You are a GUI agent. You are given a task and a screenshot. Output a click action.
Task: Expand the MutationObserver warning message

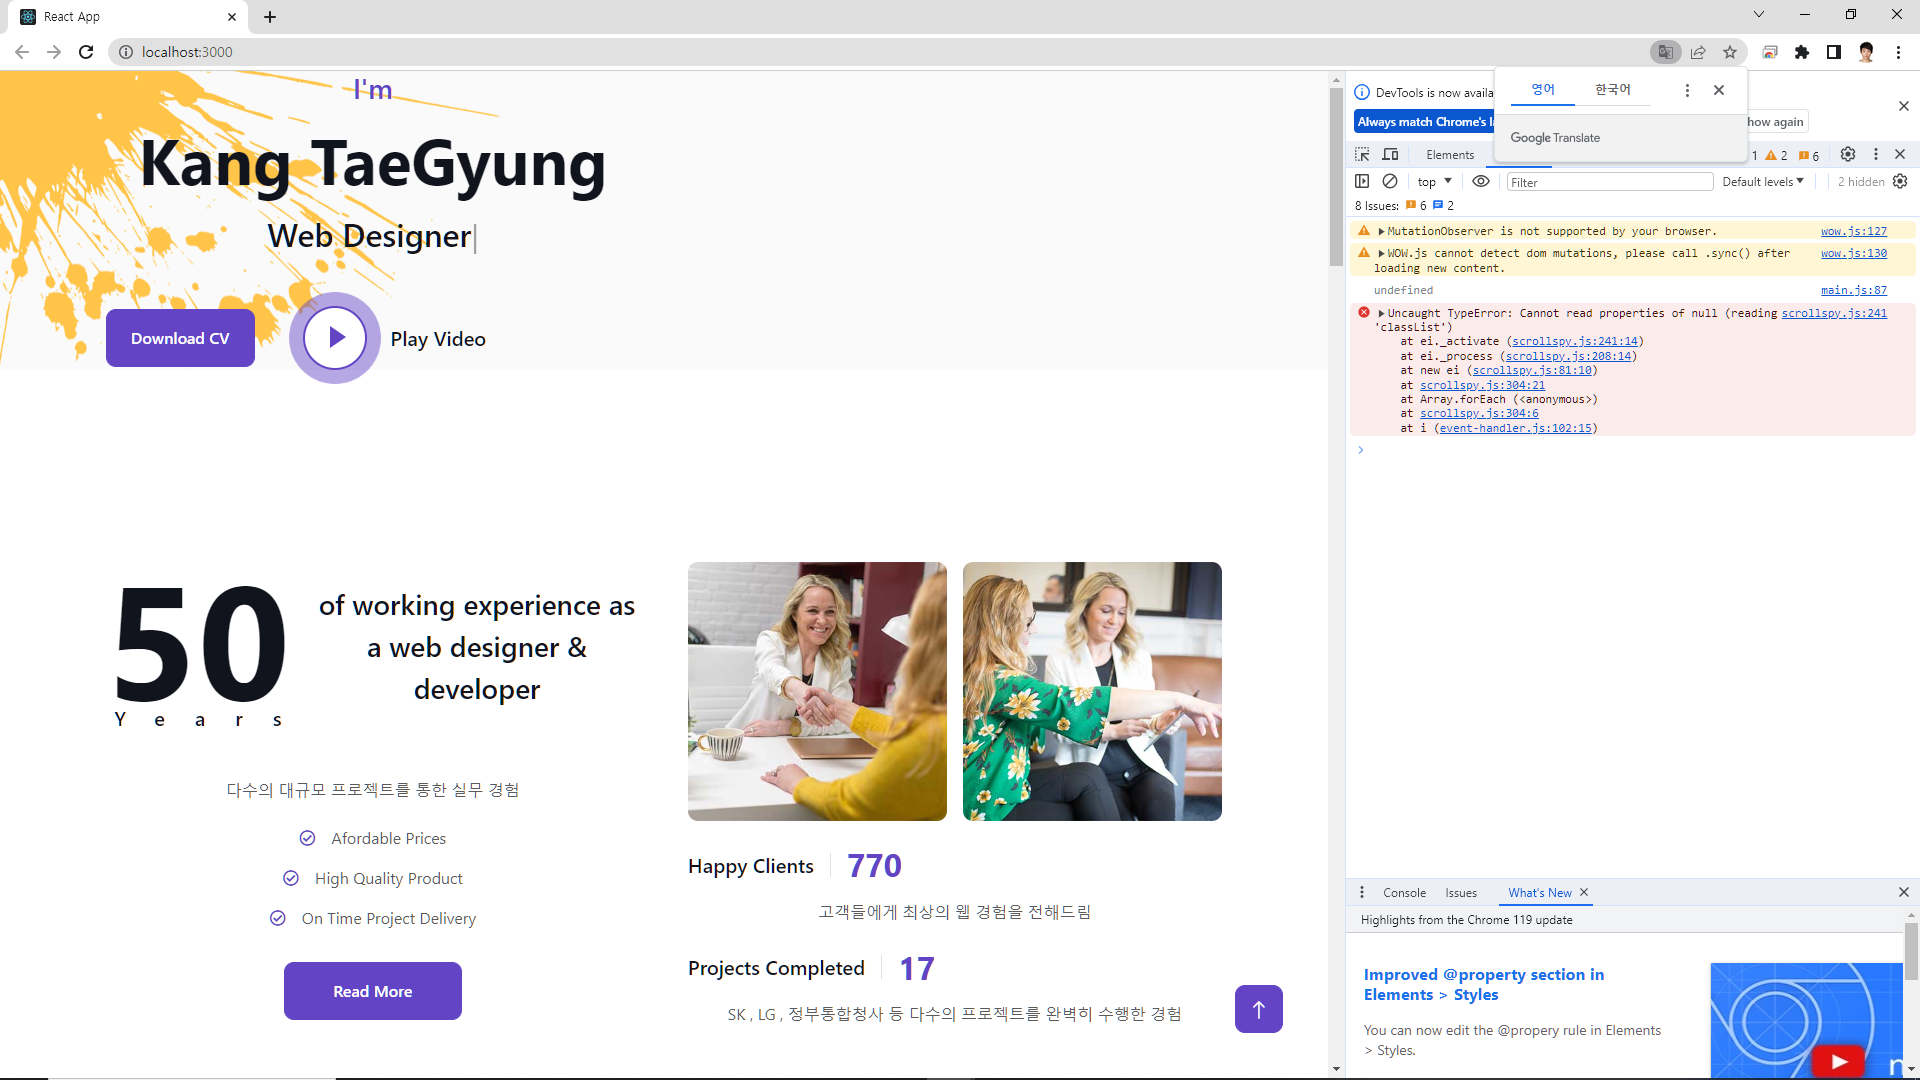[x=1381, y=231]
